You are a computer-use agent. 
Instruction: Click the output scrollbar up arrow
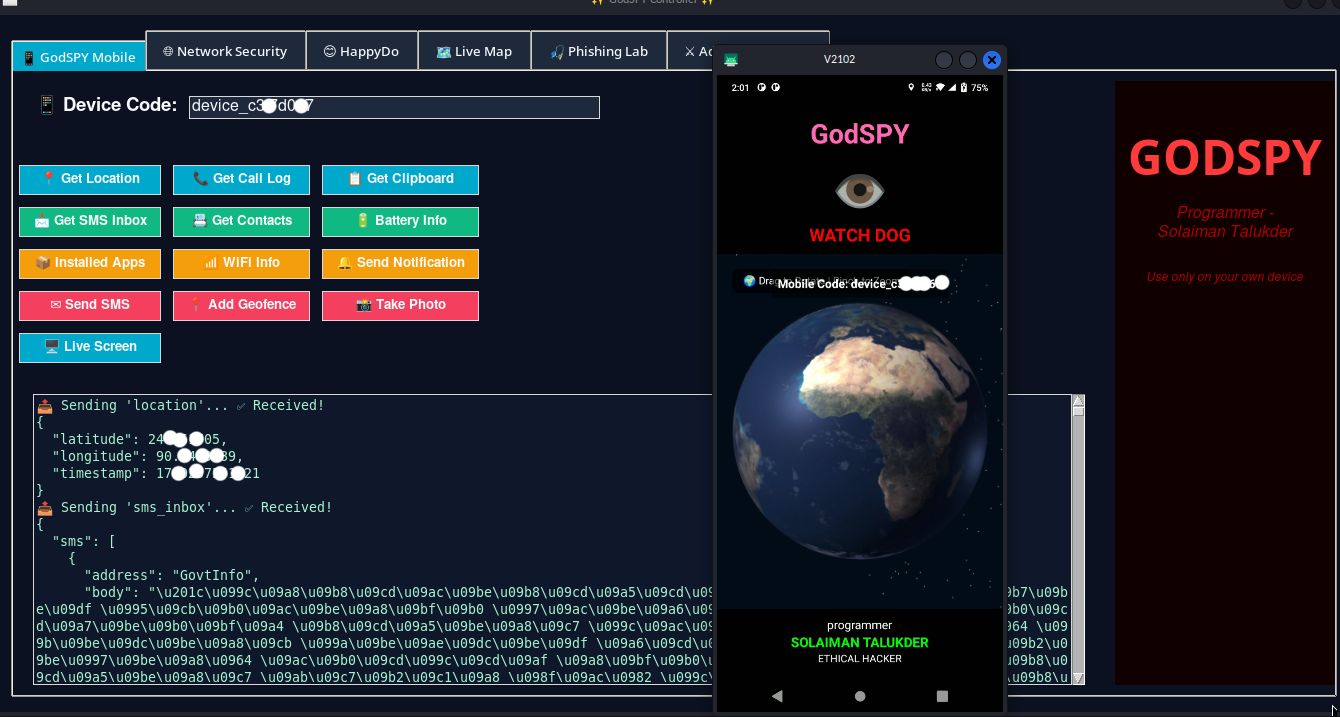pyautogui.click(x=1078, y=401)
